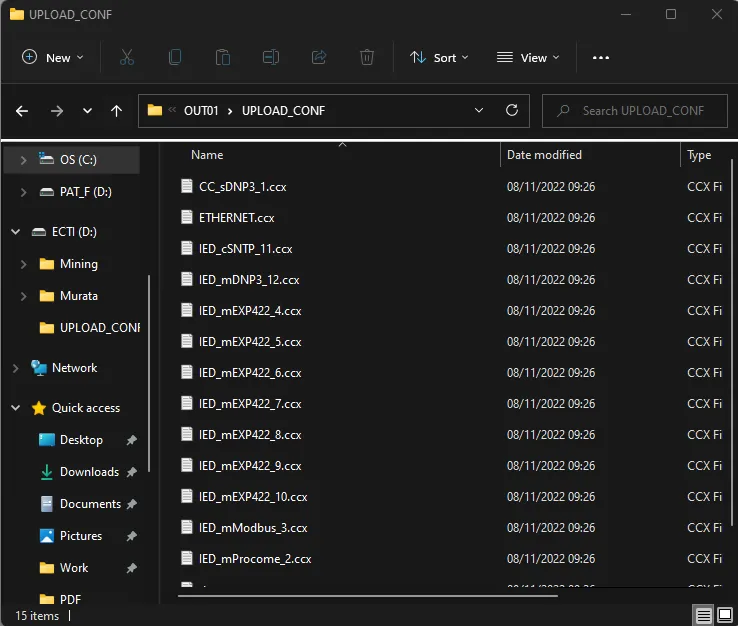The width and height of the screenshot is (738, 626).
Task: Open the recent locations dropdown arrow
Action: tap(87, 111)
